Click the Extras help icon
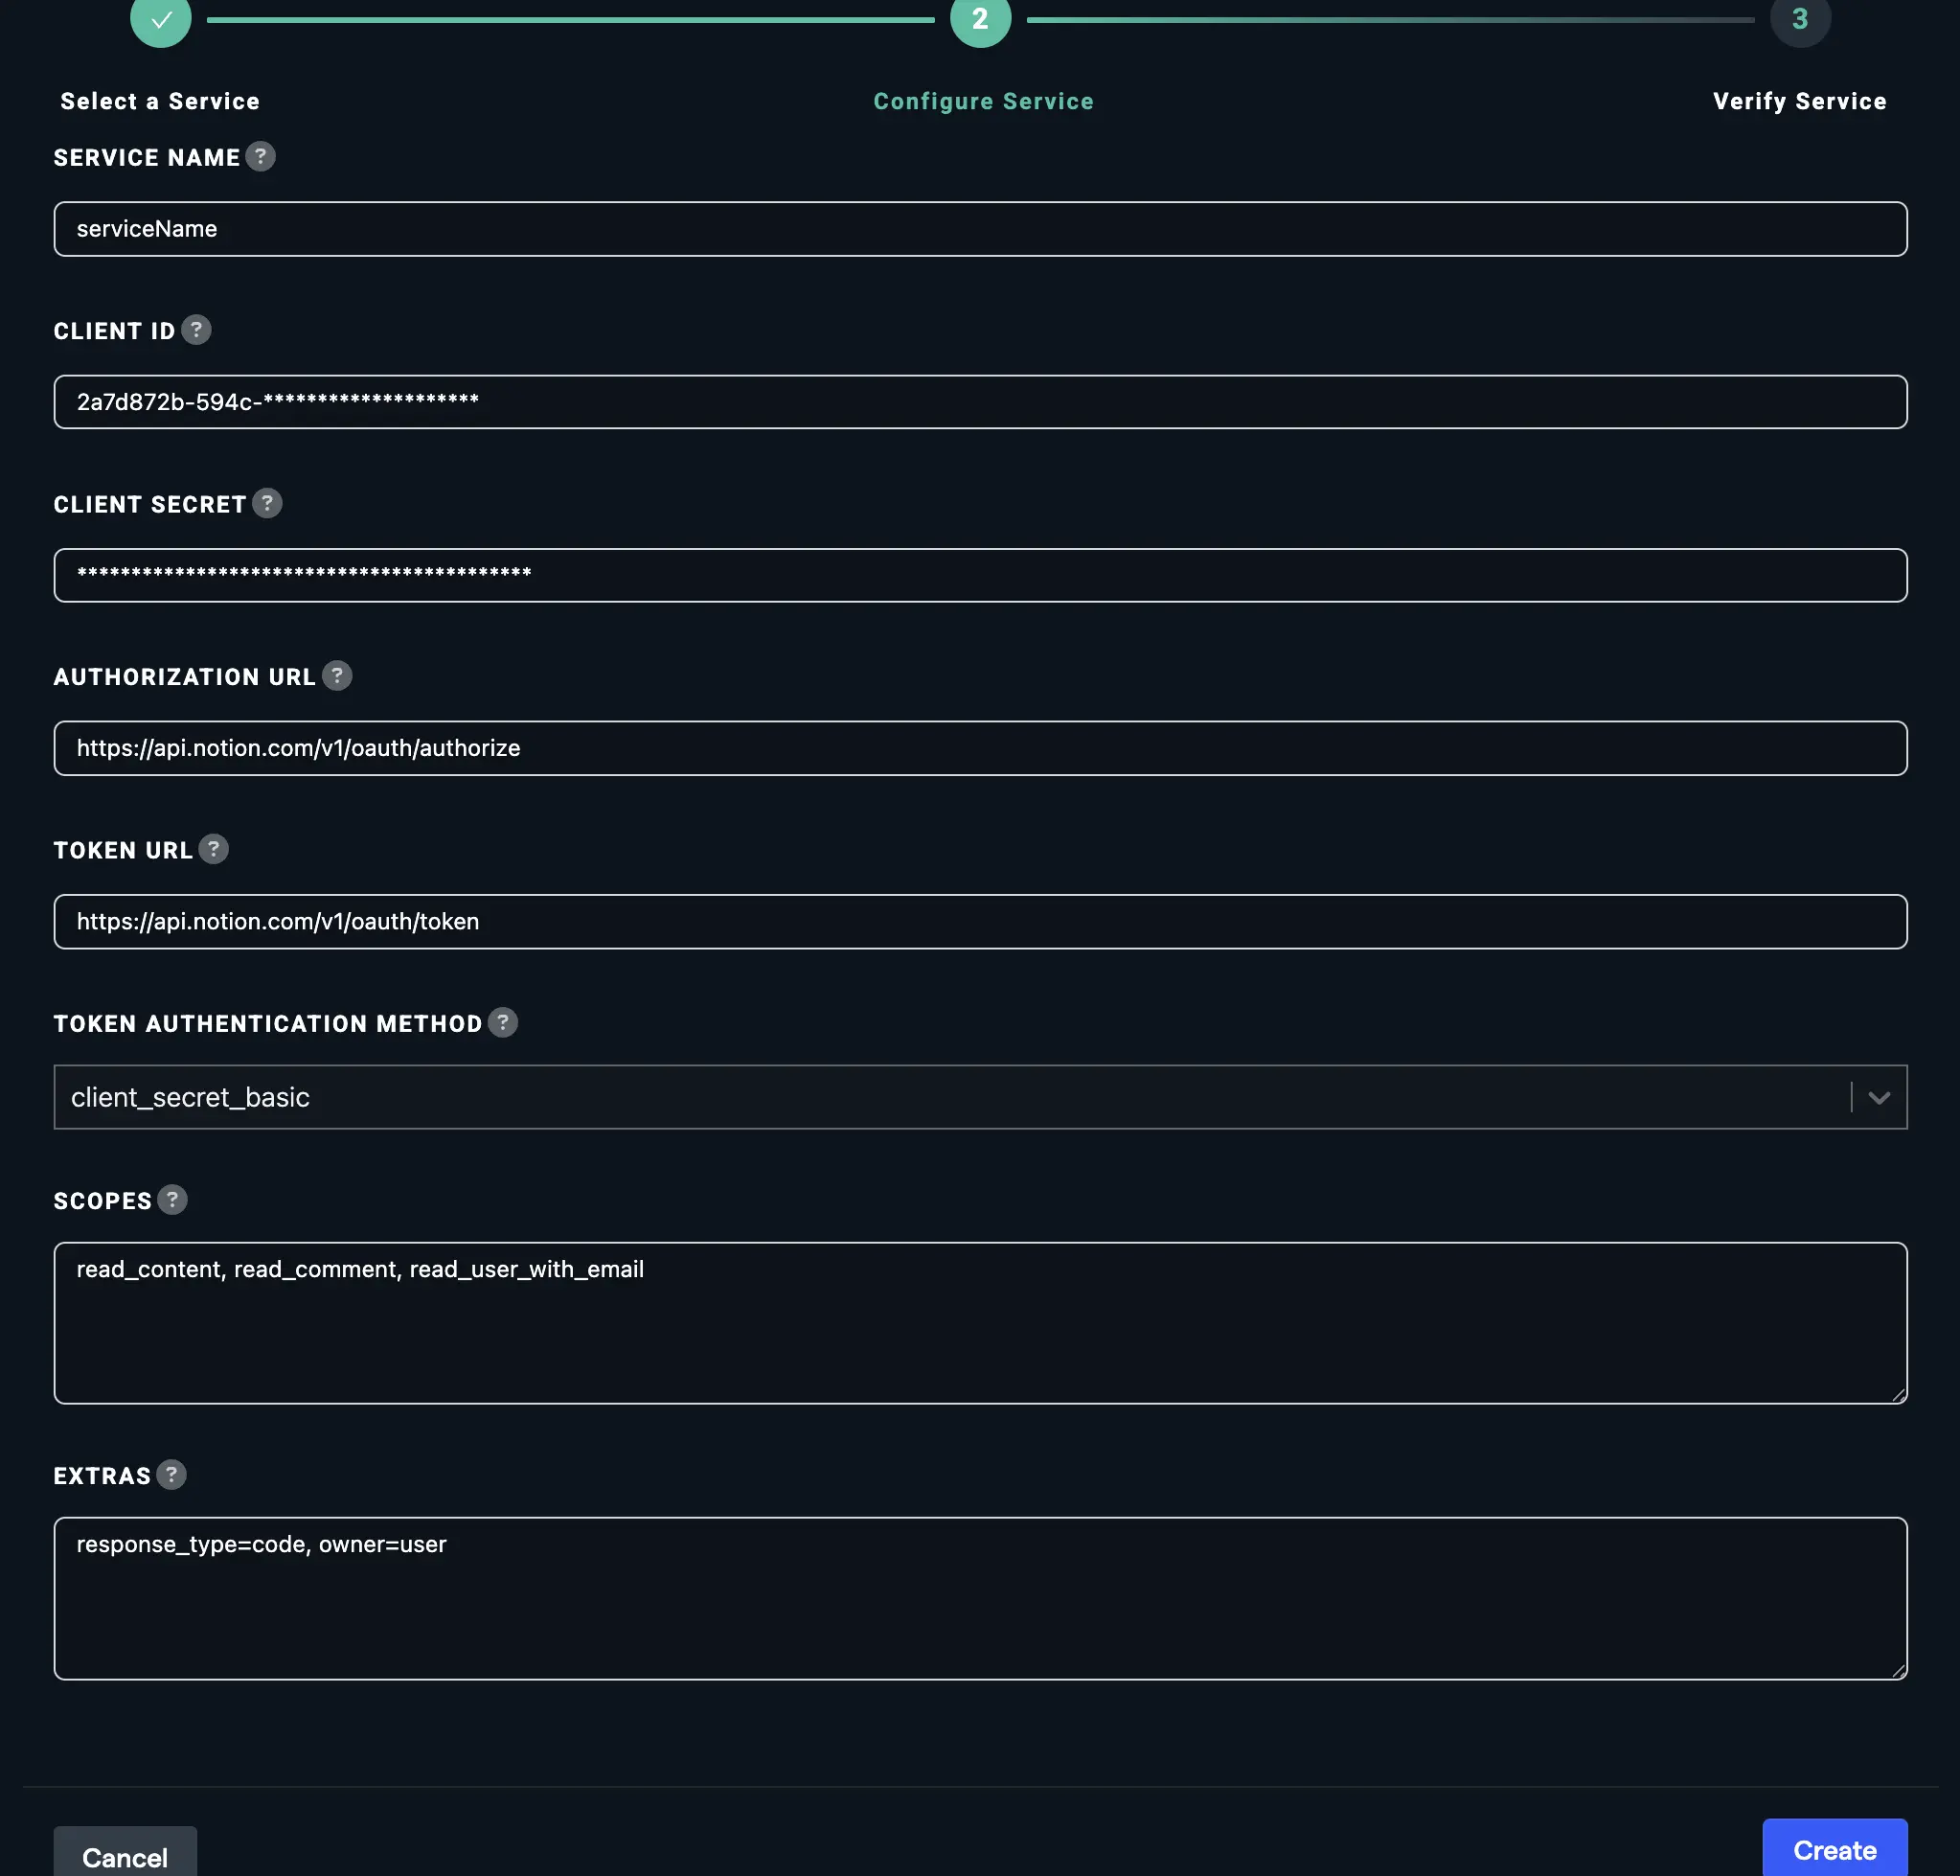The image size is (1960, 1876). (x=172, y=1474)
